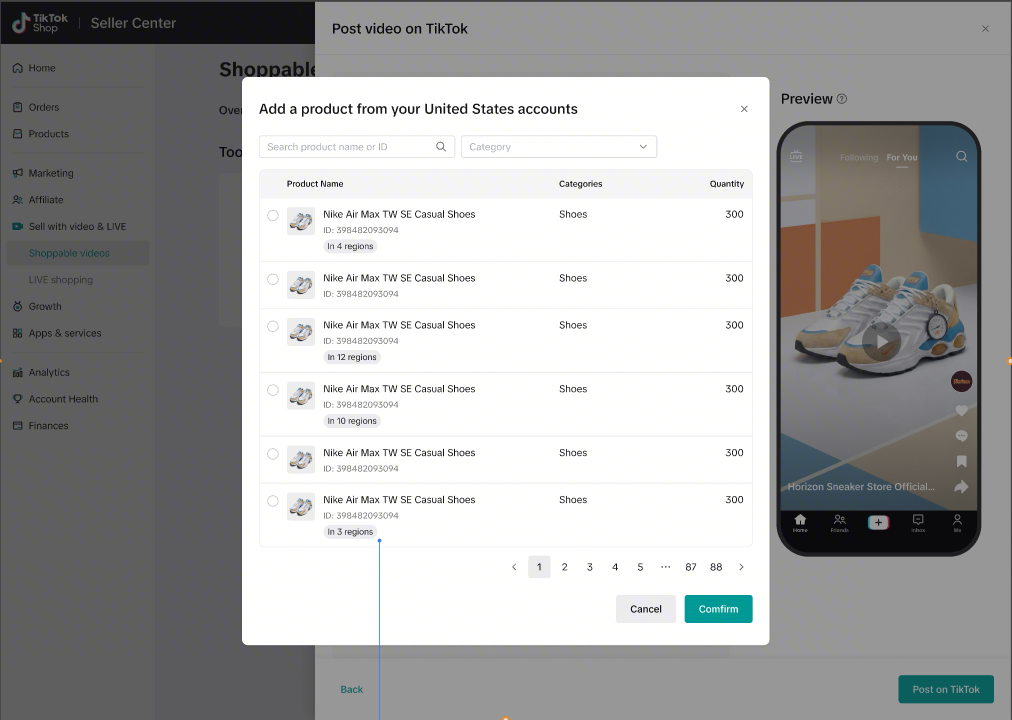Image resolution: width=1012 pixels, height=720 pixels.
Task: Click the search magnifier icon in product search
Action: click(441, 147)
